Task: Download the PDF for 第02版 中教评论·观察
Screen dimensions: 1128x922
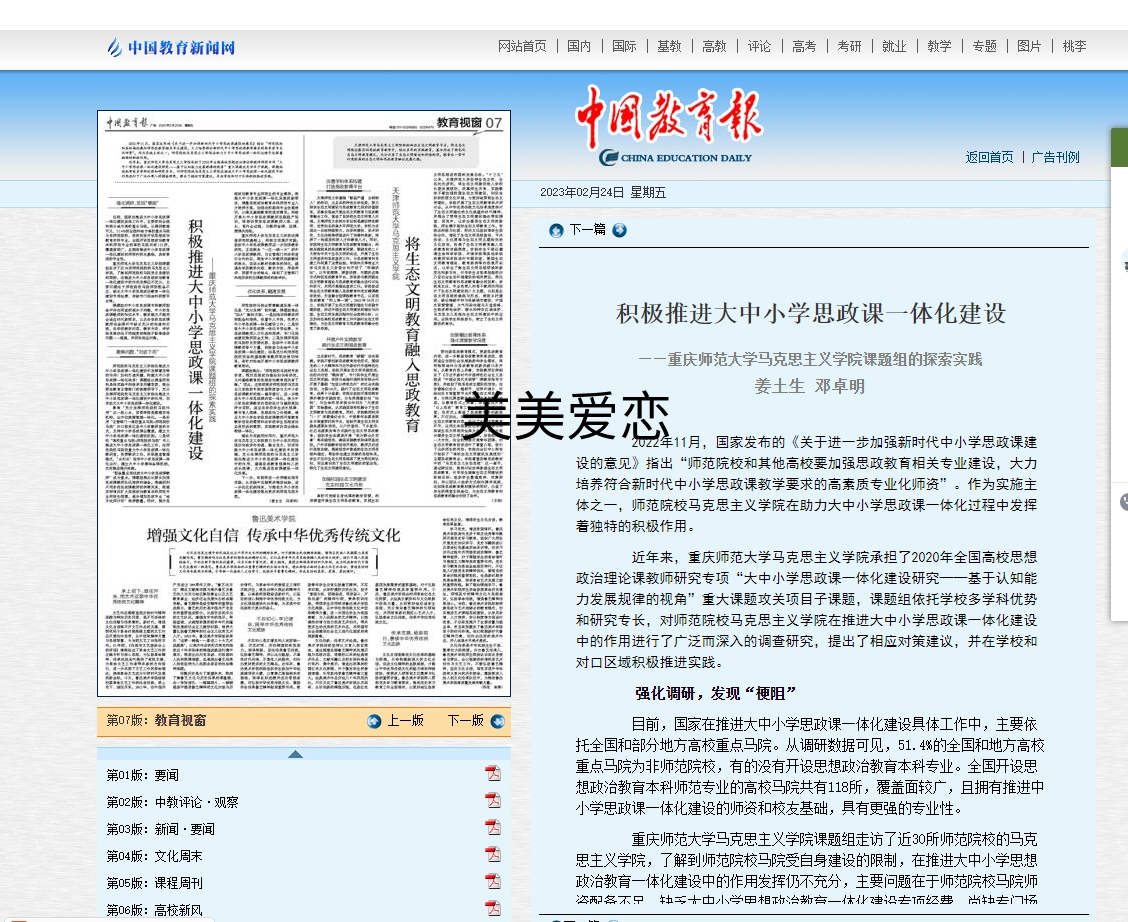Action: click(493, 800)
